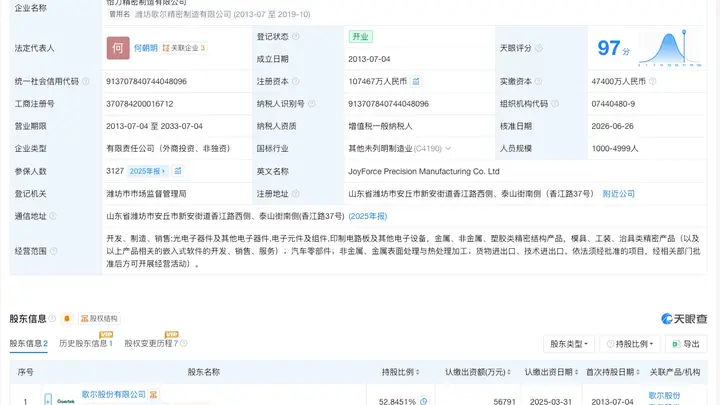Sort table by 持股比例 column header
The height and width of the screenshot is (405, 720).
pyautogui.click(x=400, y=372)
